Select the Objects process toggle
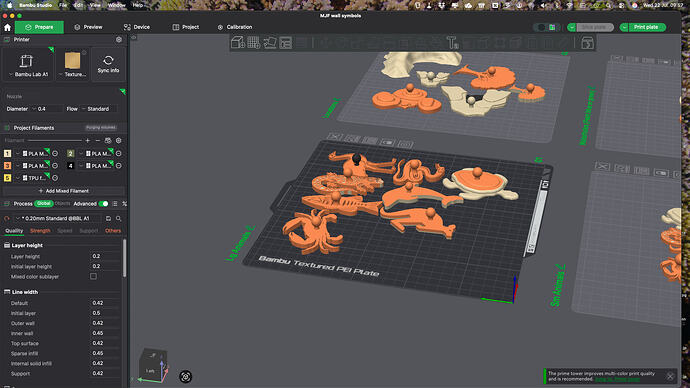Image resolution: width=690 pixels, height=388 pixels. 62,204
